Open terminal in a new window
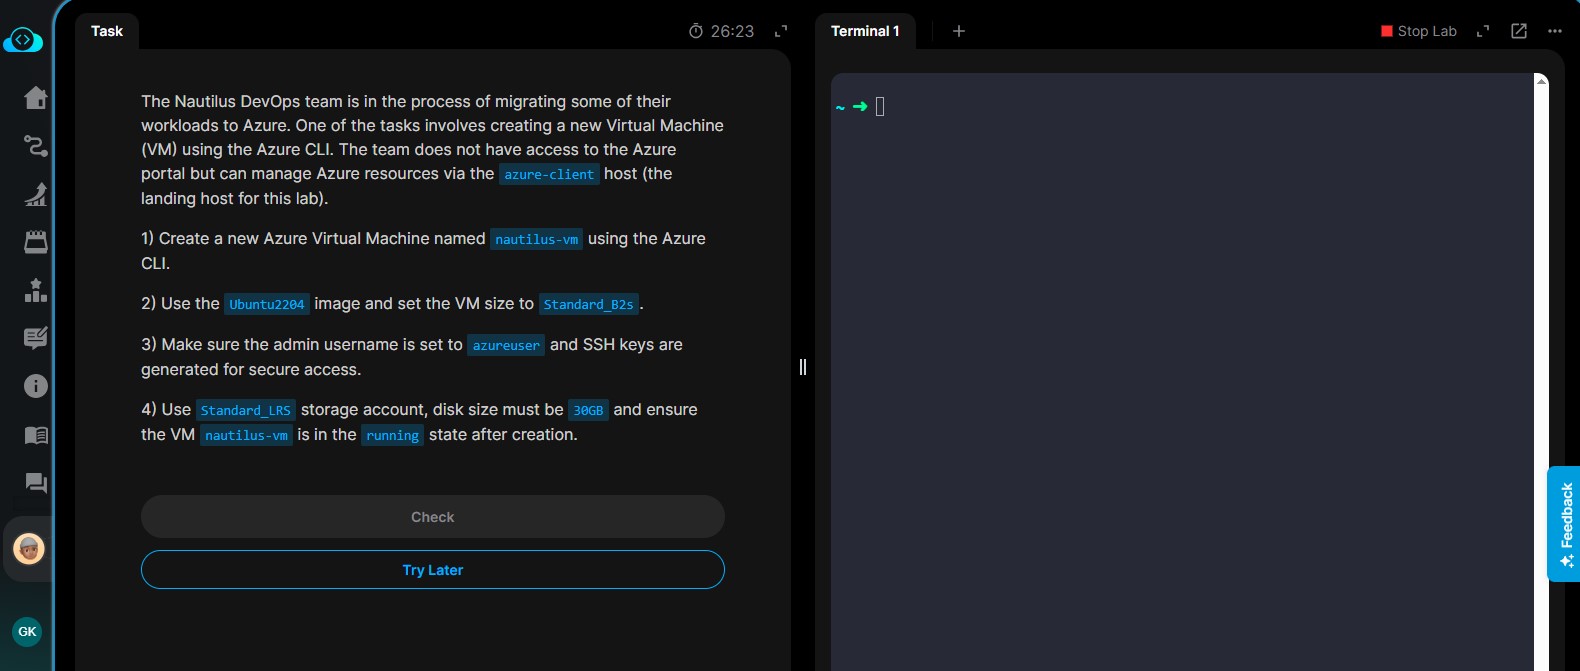 coord(1519,31)
